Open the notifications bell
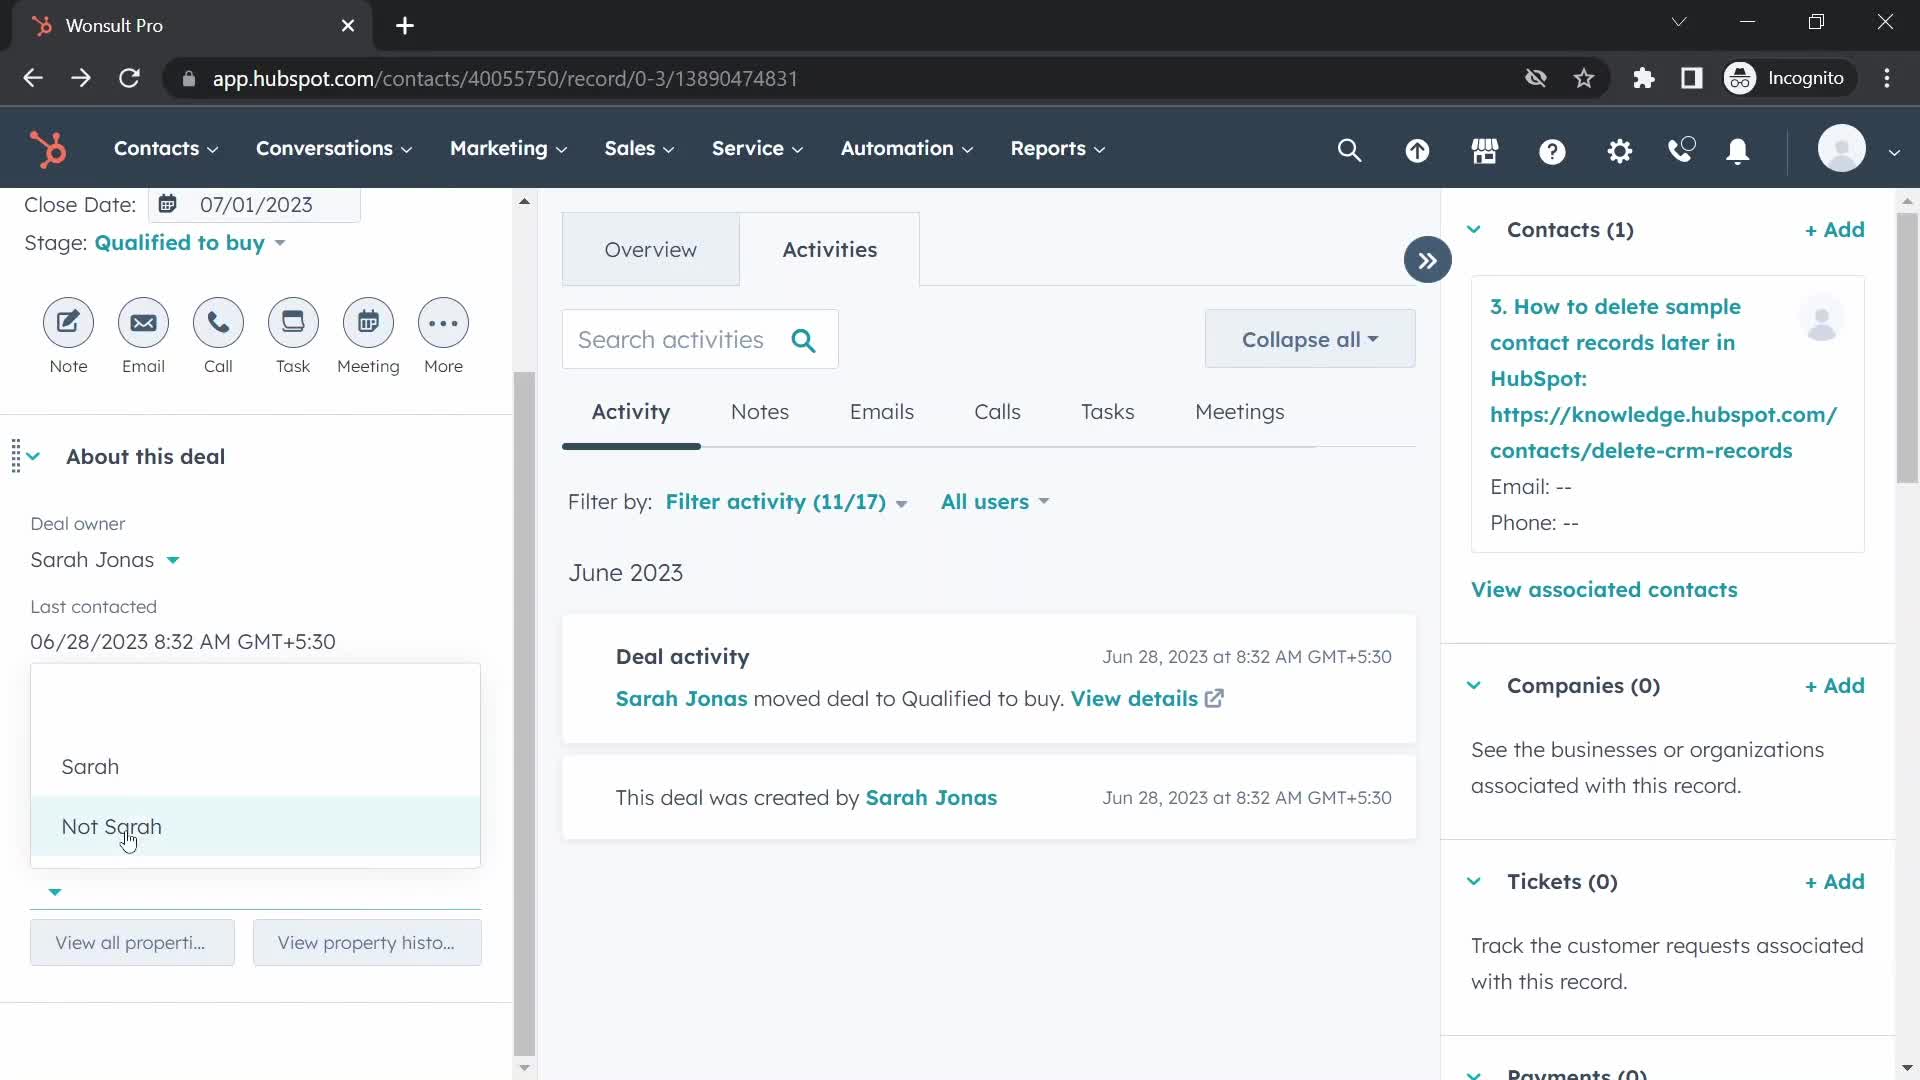Screen dimensions: 1920x1080 tap(1738, 150)
